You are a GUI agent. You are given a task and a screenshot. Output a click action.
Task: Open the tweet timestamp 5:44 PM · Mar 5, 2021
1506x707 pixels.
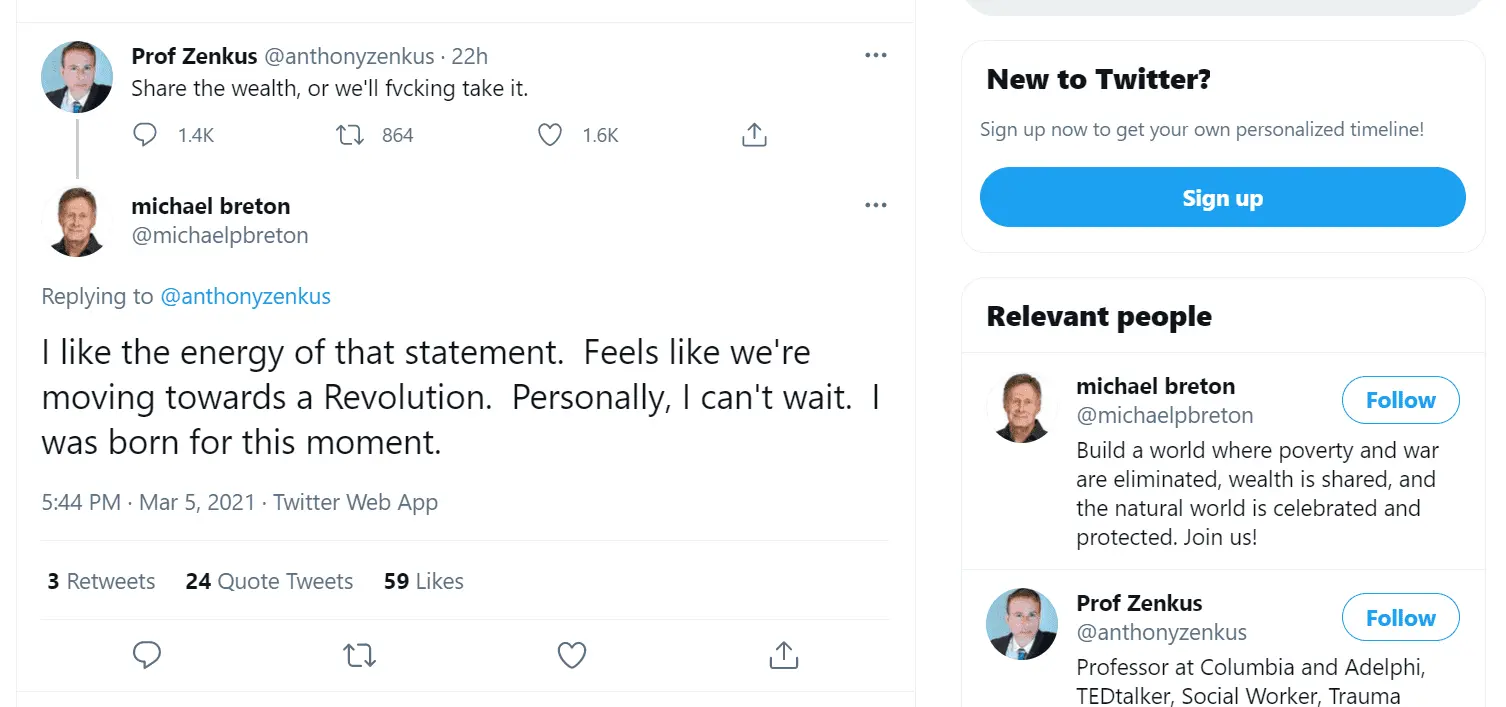148,502
